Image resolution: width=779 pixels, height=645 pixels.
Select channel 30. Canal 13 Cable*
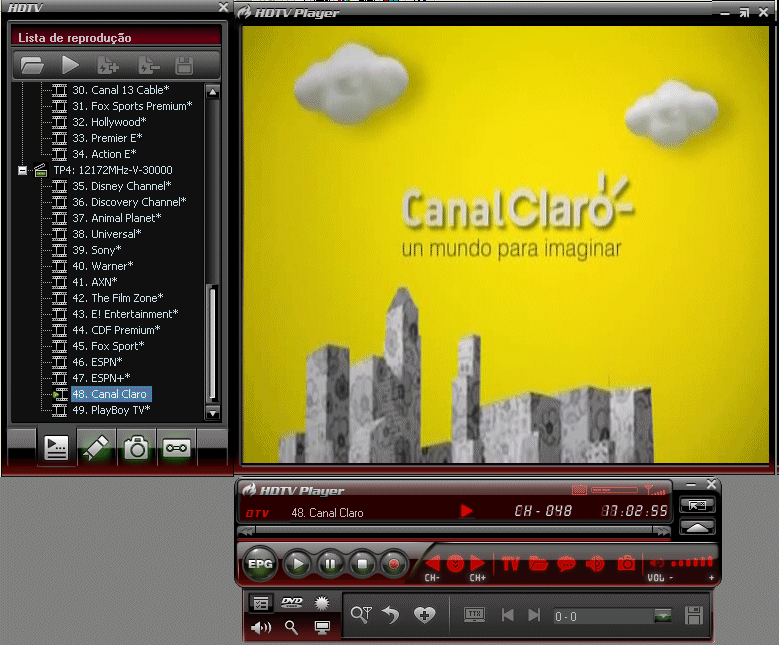[121, 90]
